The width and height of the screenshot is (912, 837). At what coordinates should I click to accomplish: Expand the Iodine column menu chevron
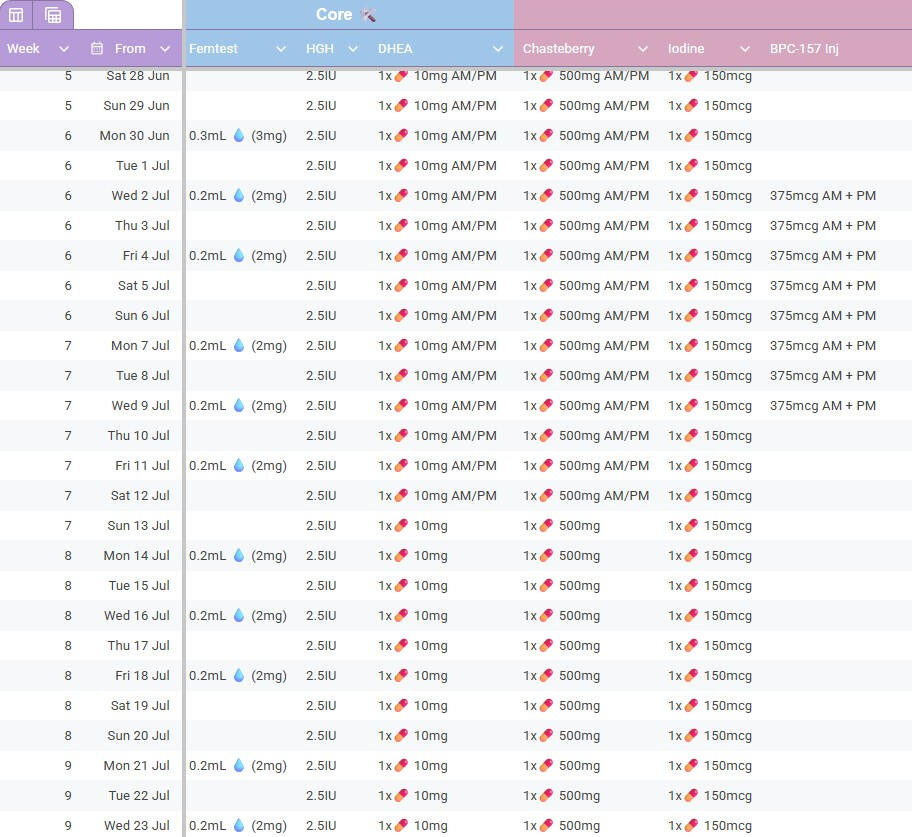(744, 49)
